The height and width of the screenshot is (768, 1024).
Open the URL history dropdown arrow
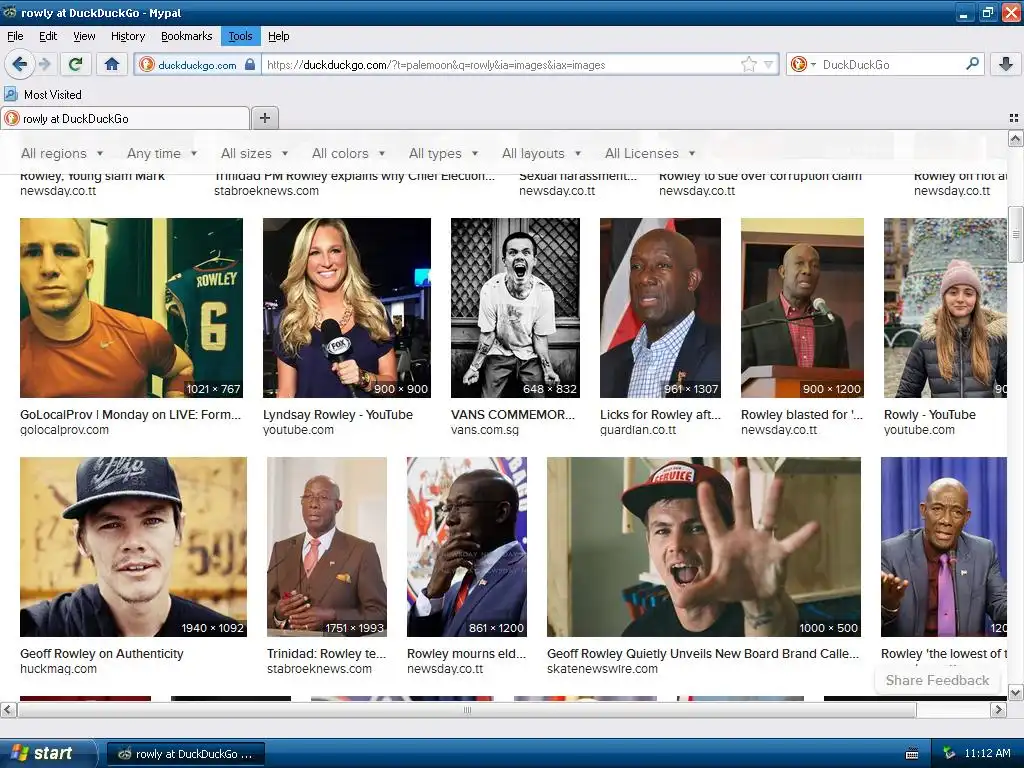tap(769, 64)
